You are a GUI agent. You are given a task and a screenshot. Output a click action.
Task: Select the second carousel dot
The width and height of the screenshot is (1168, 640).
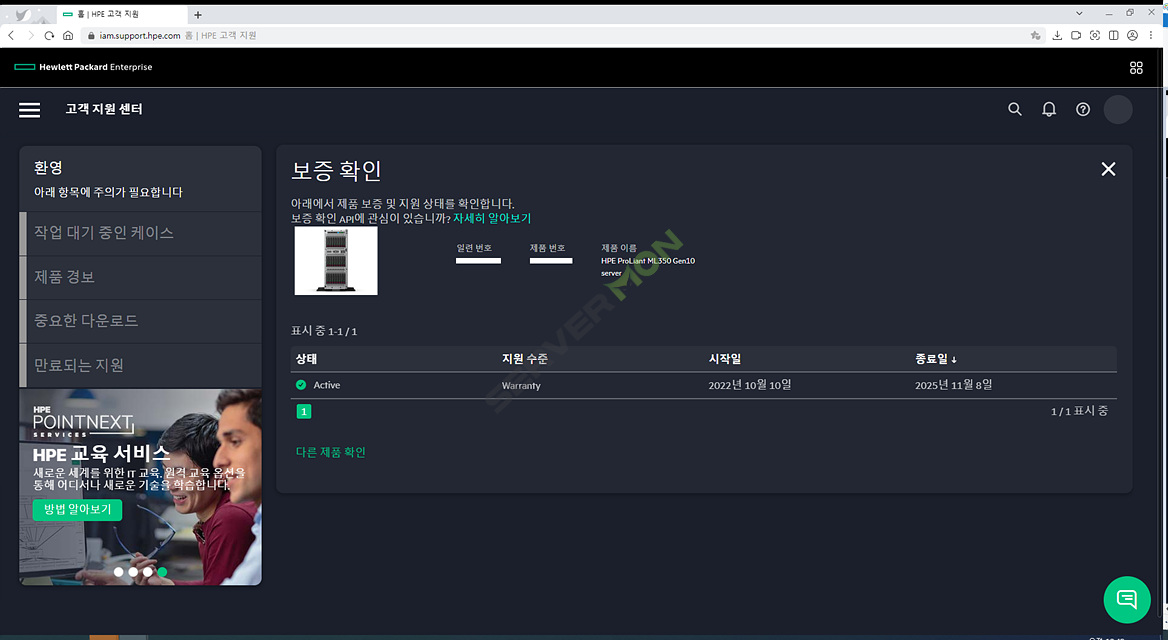point(133,572)
